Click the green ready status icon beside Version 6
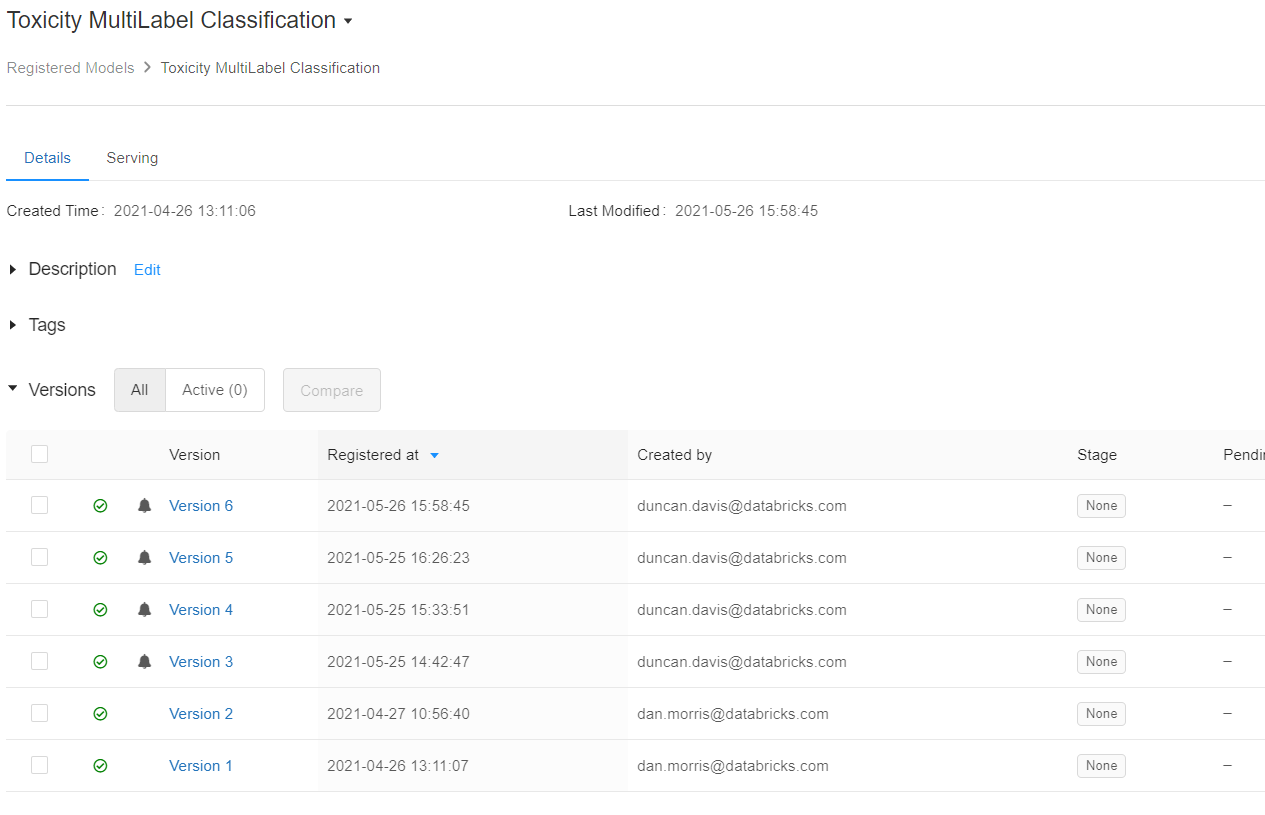 100,505
